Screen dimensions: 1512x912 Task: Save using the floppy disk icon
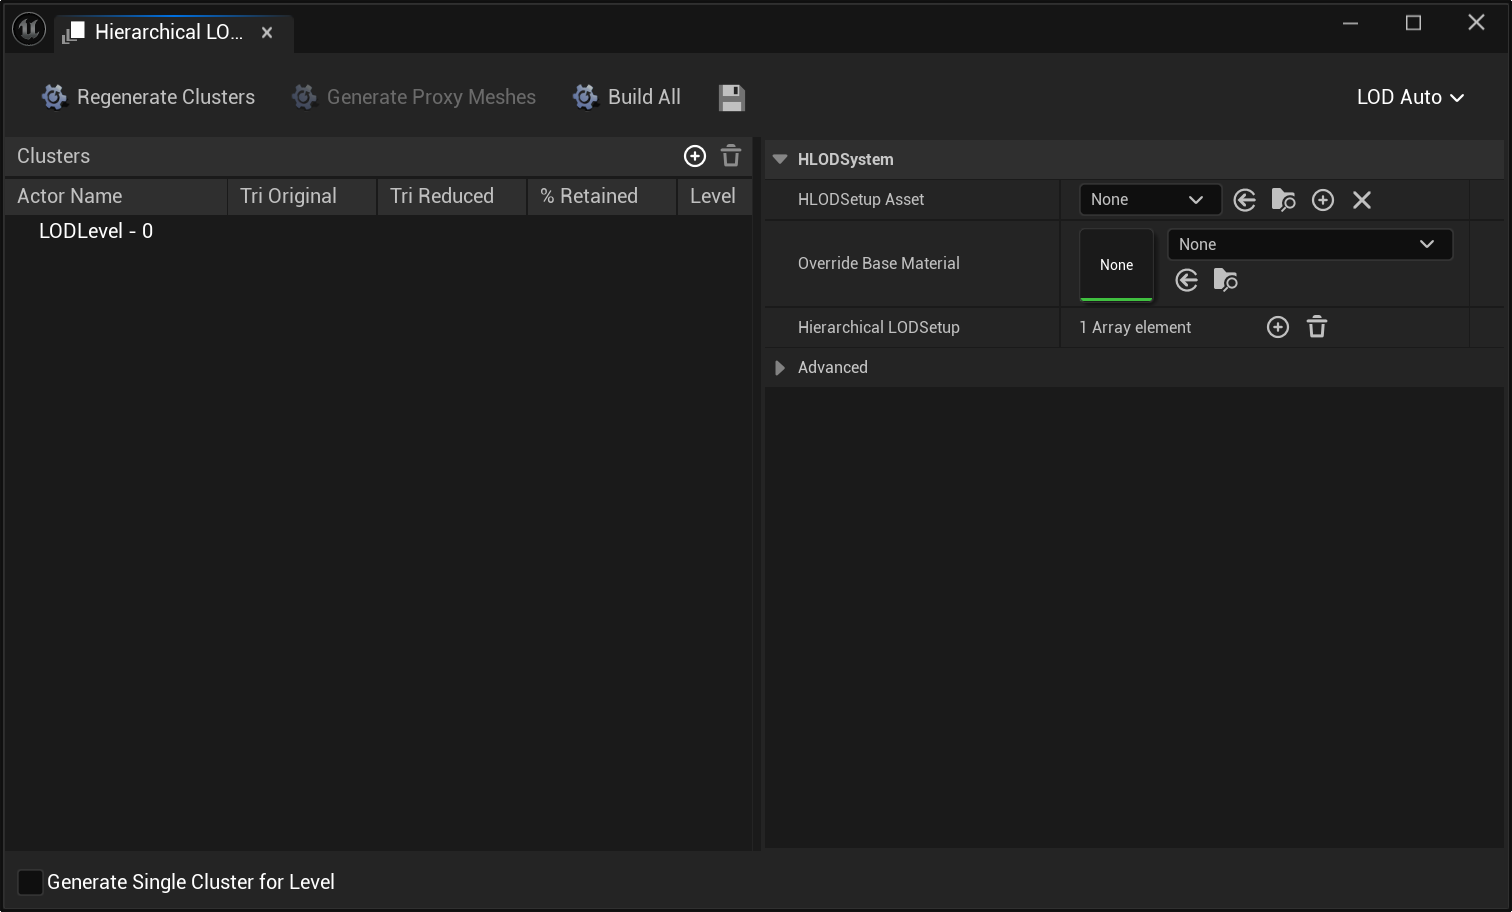[x=732, y=98]
